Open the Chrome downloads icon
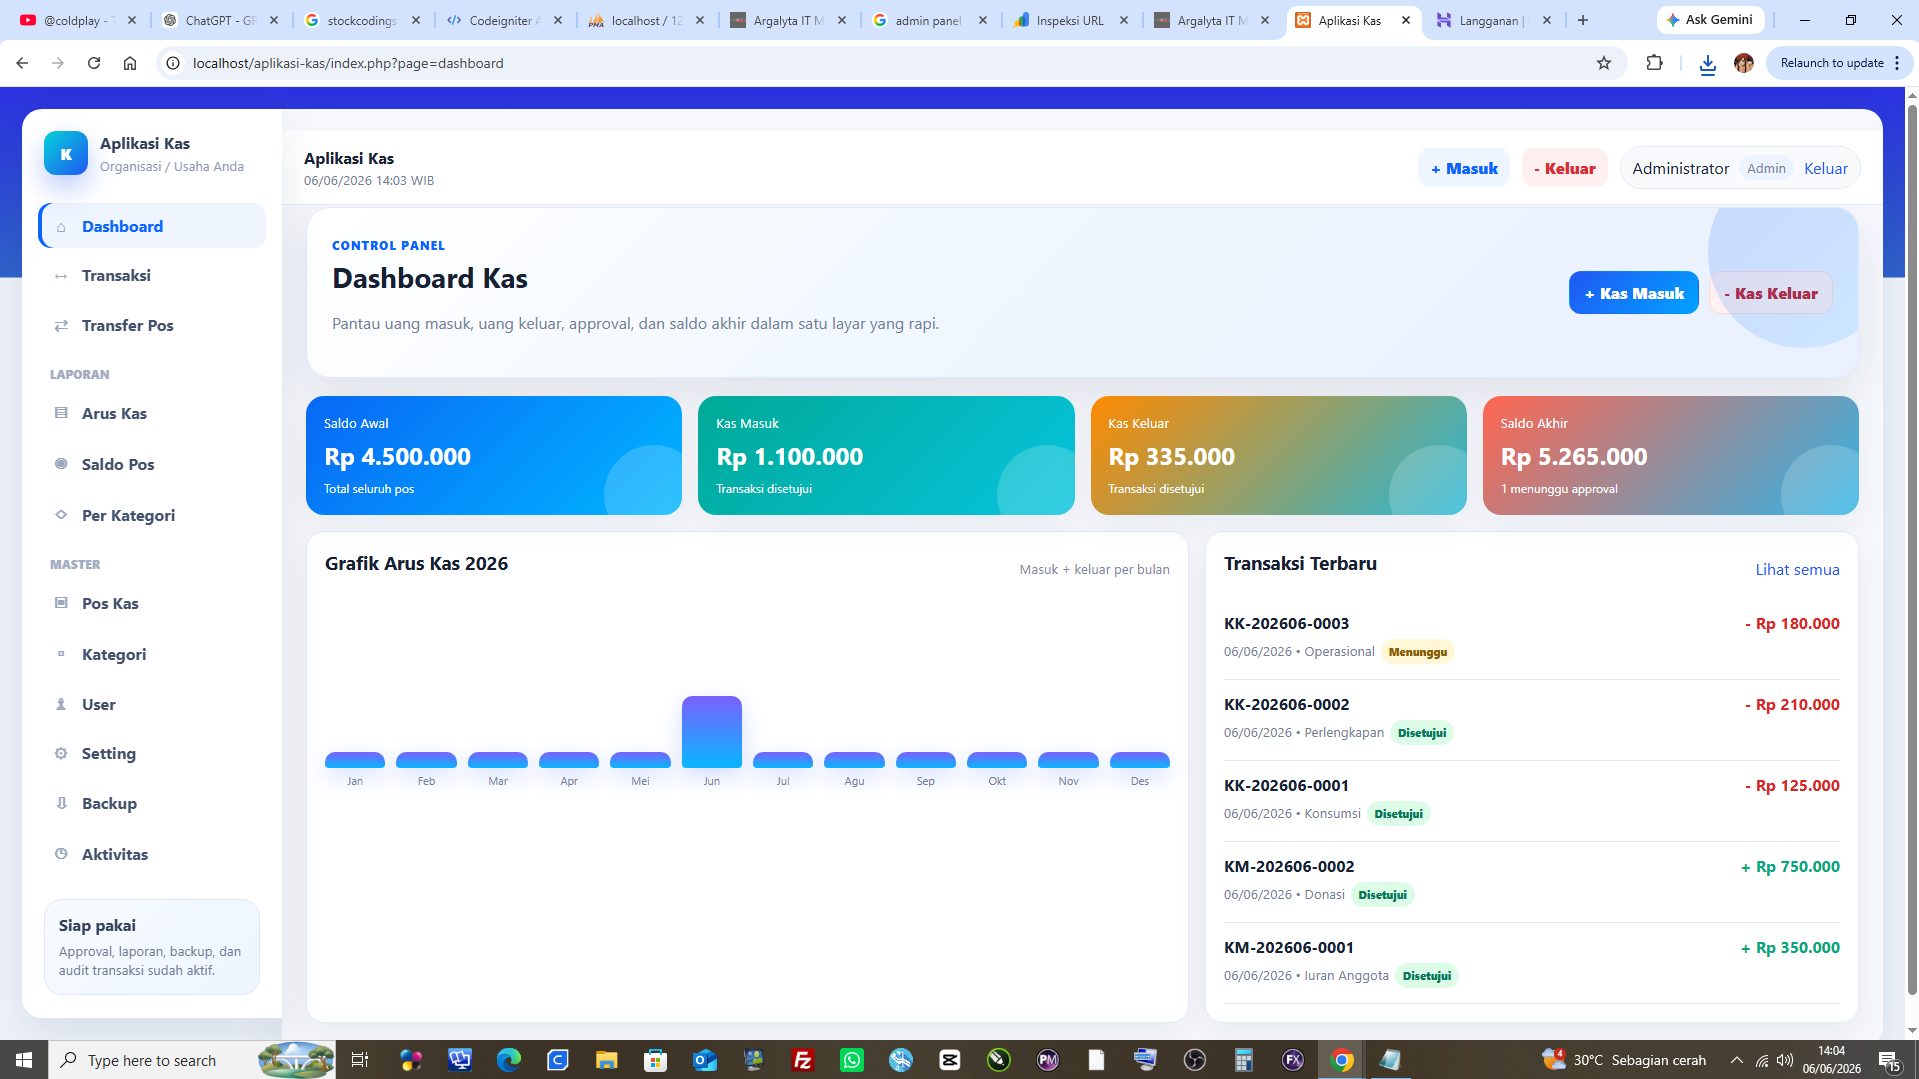Viewport: 1919px width, 1079px height. 1708,64
